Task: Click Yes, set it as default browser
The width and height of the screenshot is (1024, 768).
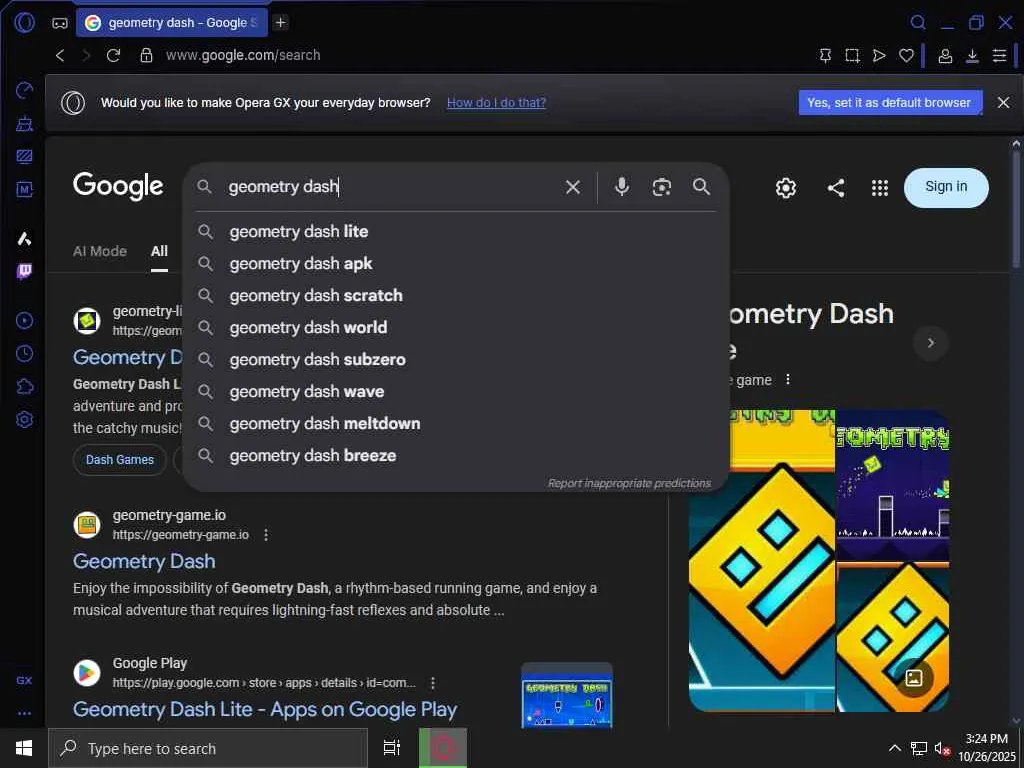Action: pos(890,103)
